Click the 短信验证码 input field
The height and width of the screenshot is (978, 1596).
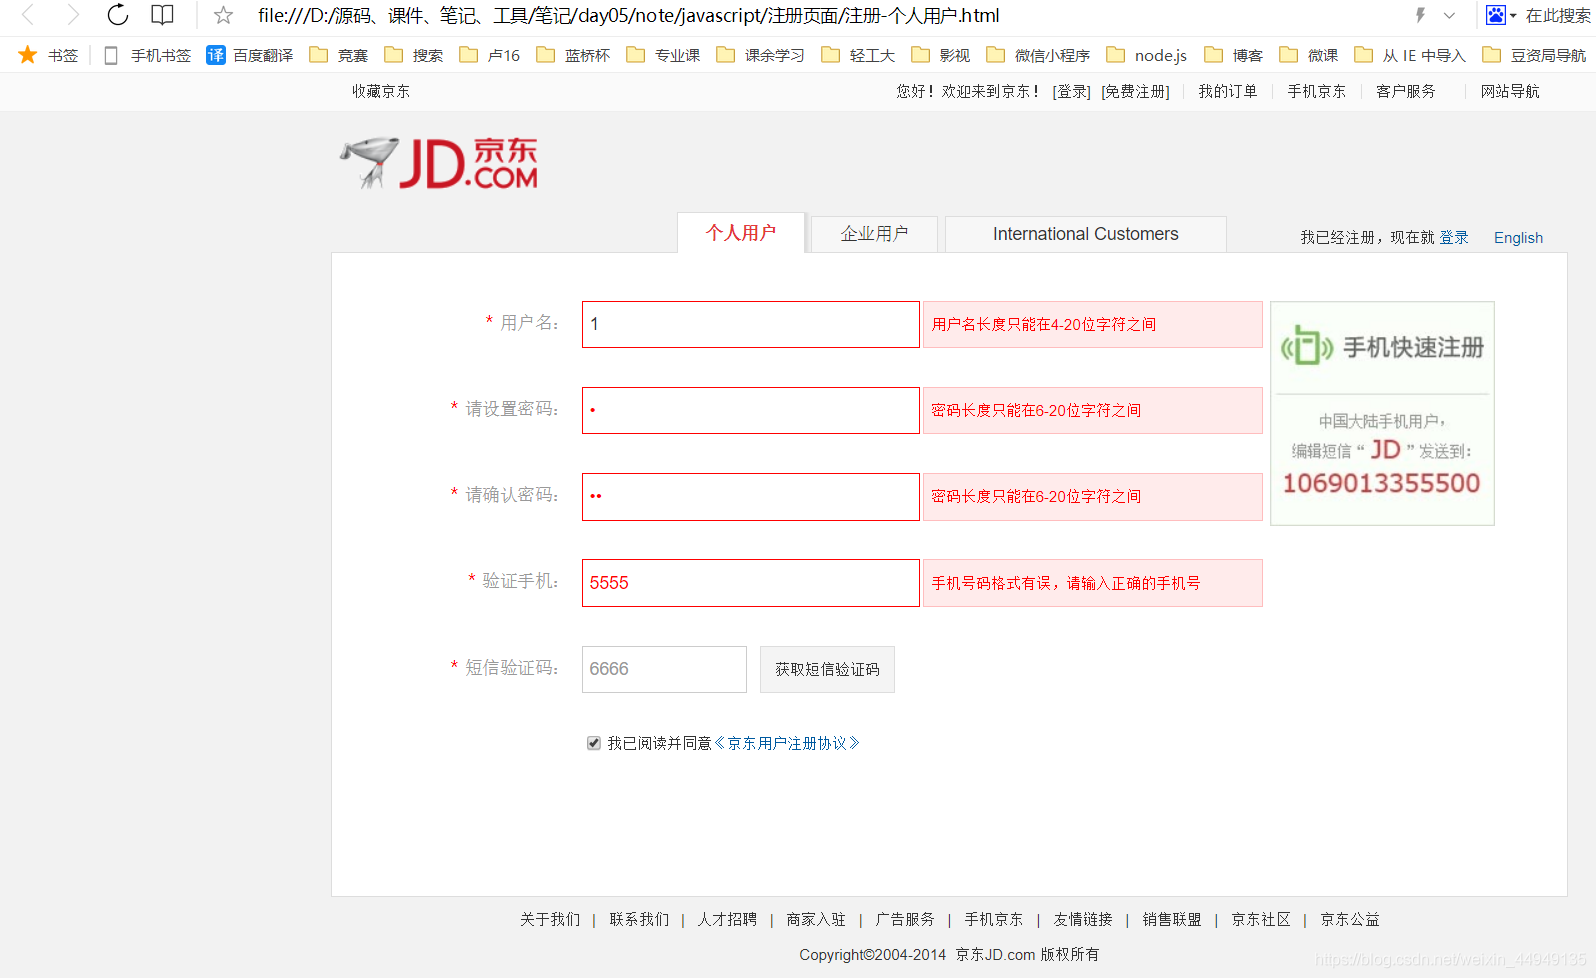point(664,669)
